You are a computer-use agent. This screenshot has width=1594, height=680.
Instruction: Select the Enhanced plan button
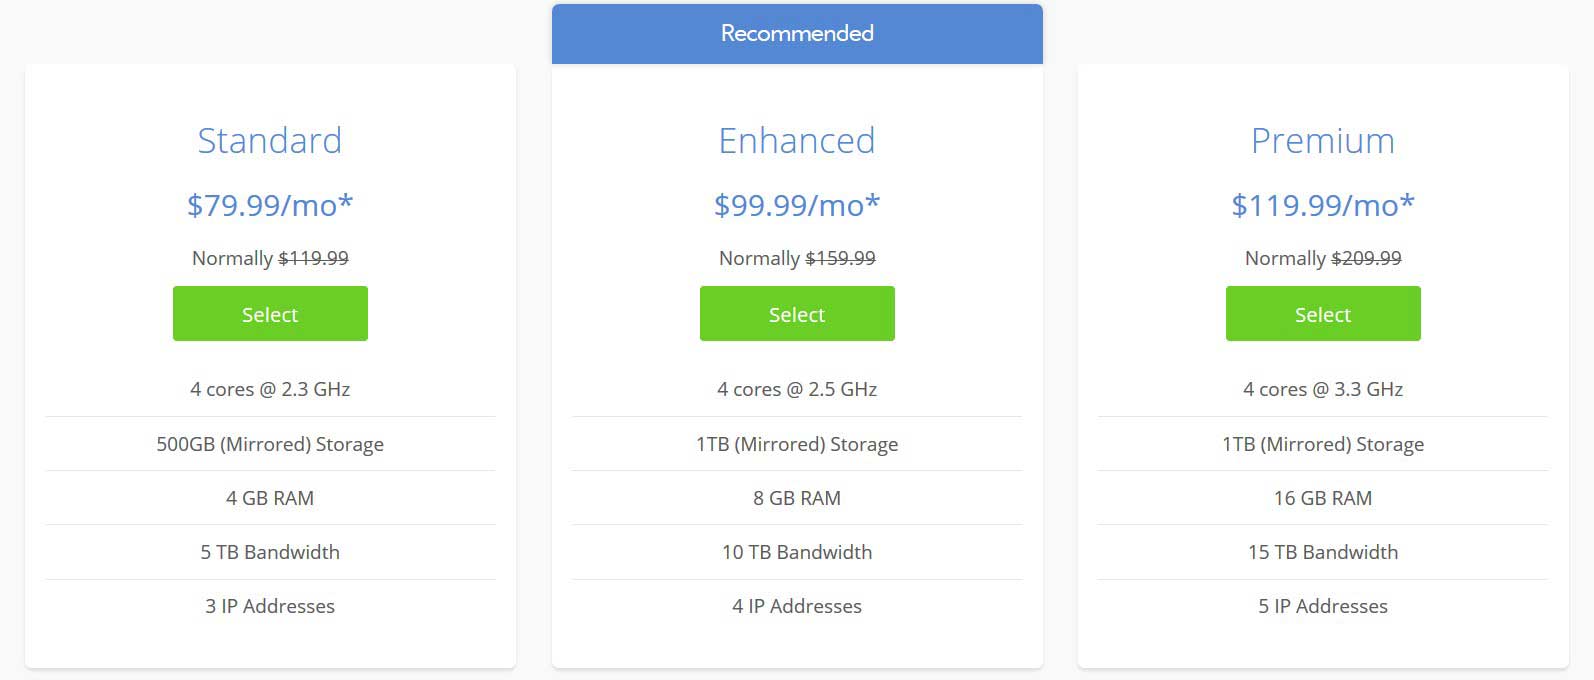[x=797, y=314]
